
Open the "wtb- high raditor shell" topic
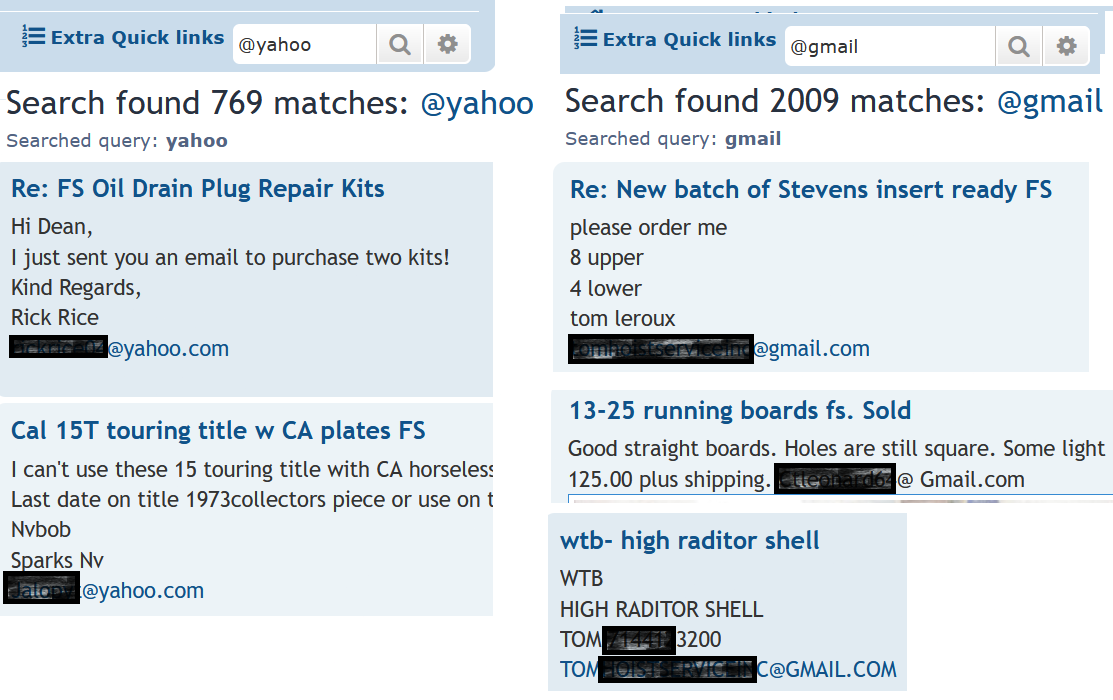click(690, 541)
